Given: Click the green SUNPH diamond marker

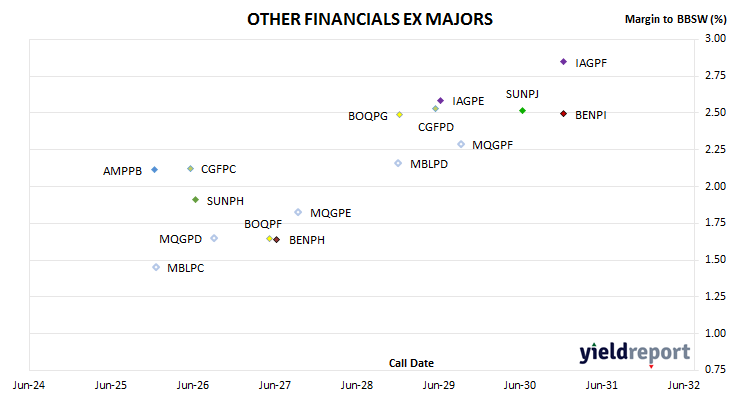Looking at the screenshot, I should (196, 200).
